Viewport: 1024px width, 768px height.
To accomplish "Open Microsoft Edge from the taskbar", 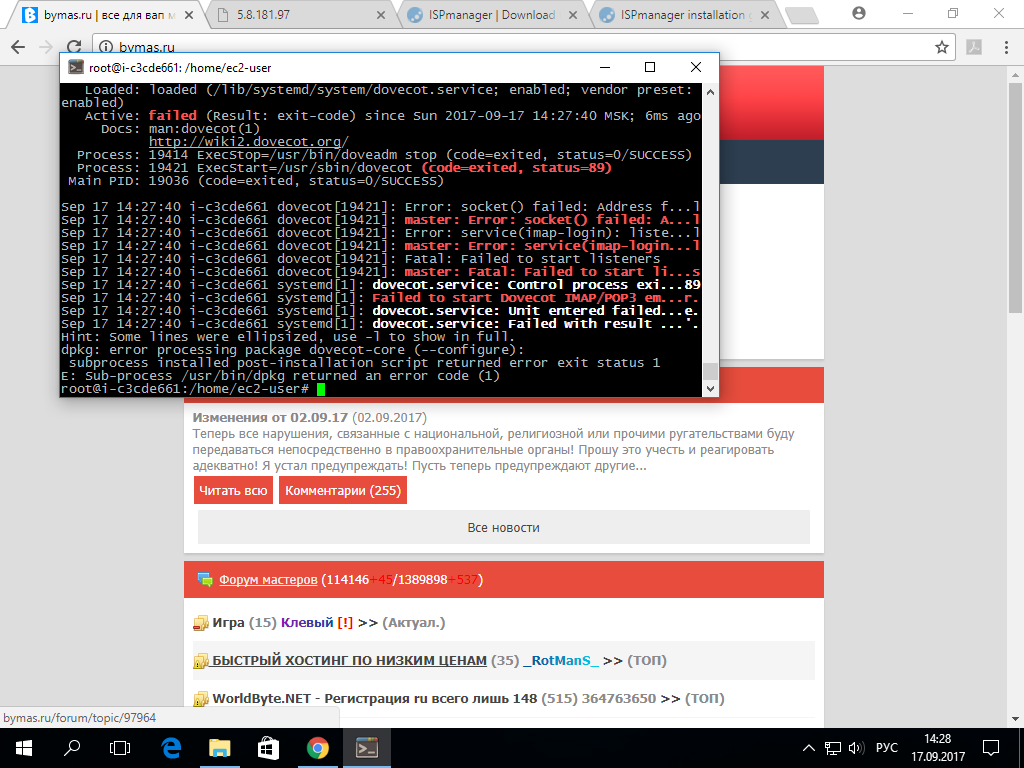I will click(x=172, y=747).
